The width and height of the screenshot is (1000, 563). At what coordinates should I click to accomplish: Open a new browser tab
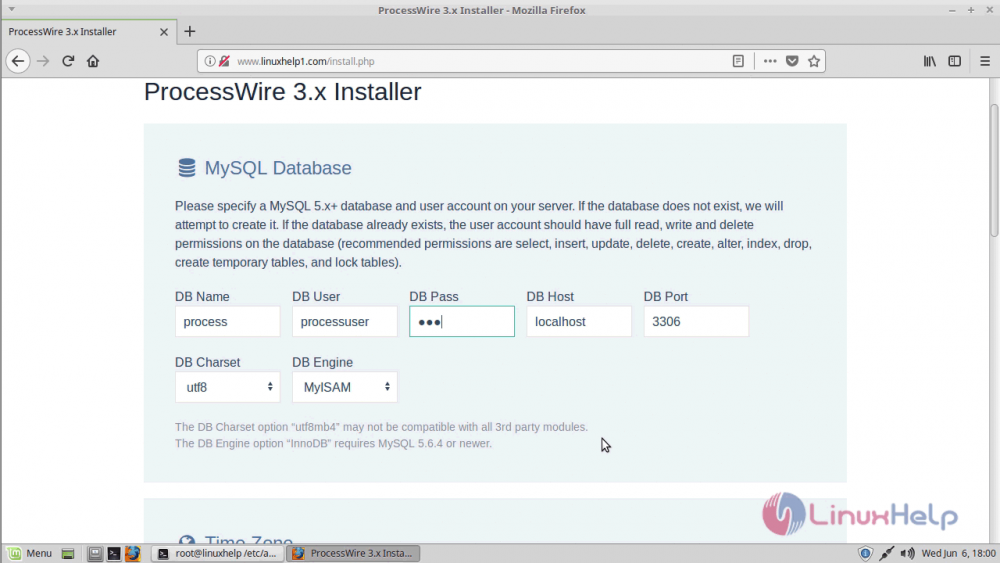pyautogui.click(x=190, y=31)
